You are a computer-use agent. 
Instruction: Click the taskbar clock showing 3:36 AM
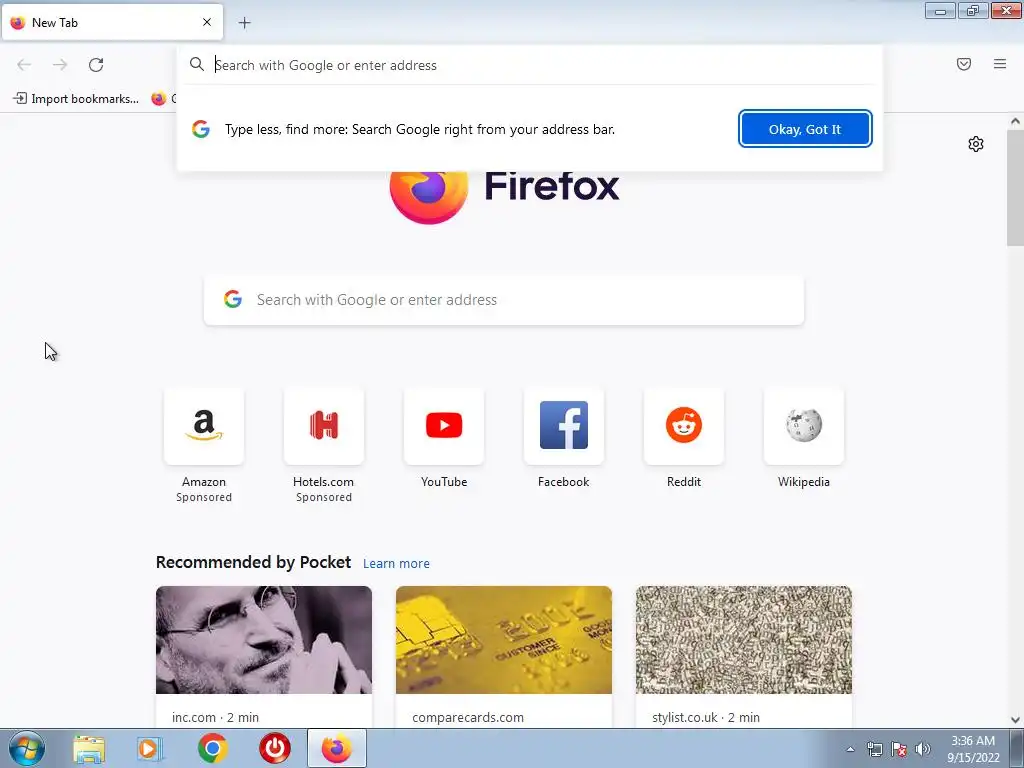[973, 749]
